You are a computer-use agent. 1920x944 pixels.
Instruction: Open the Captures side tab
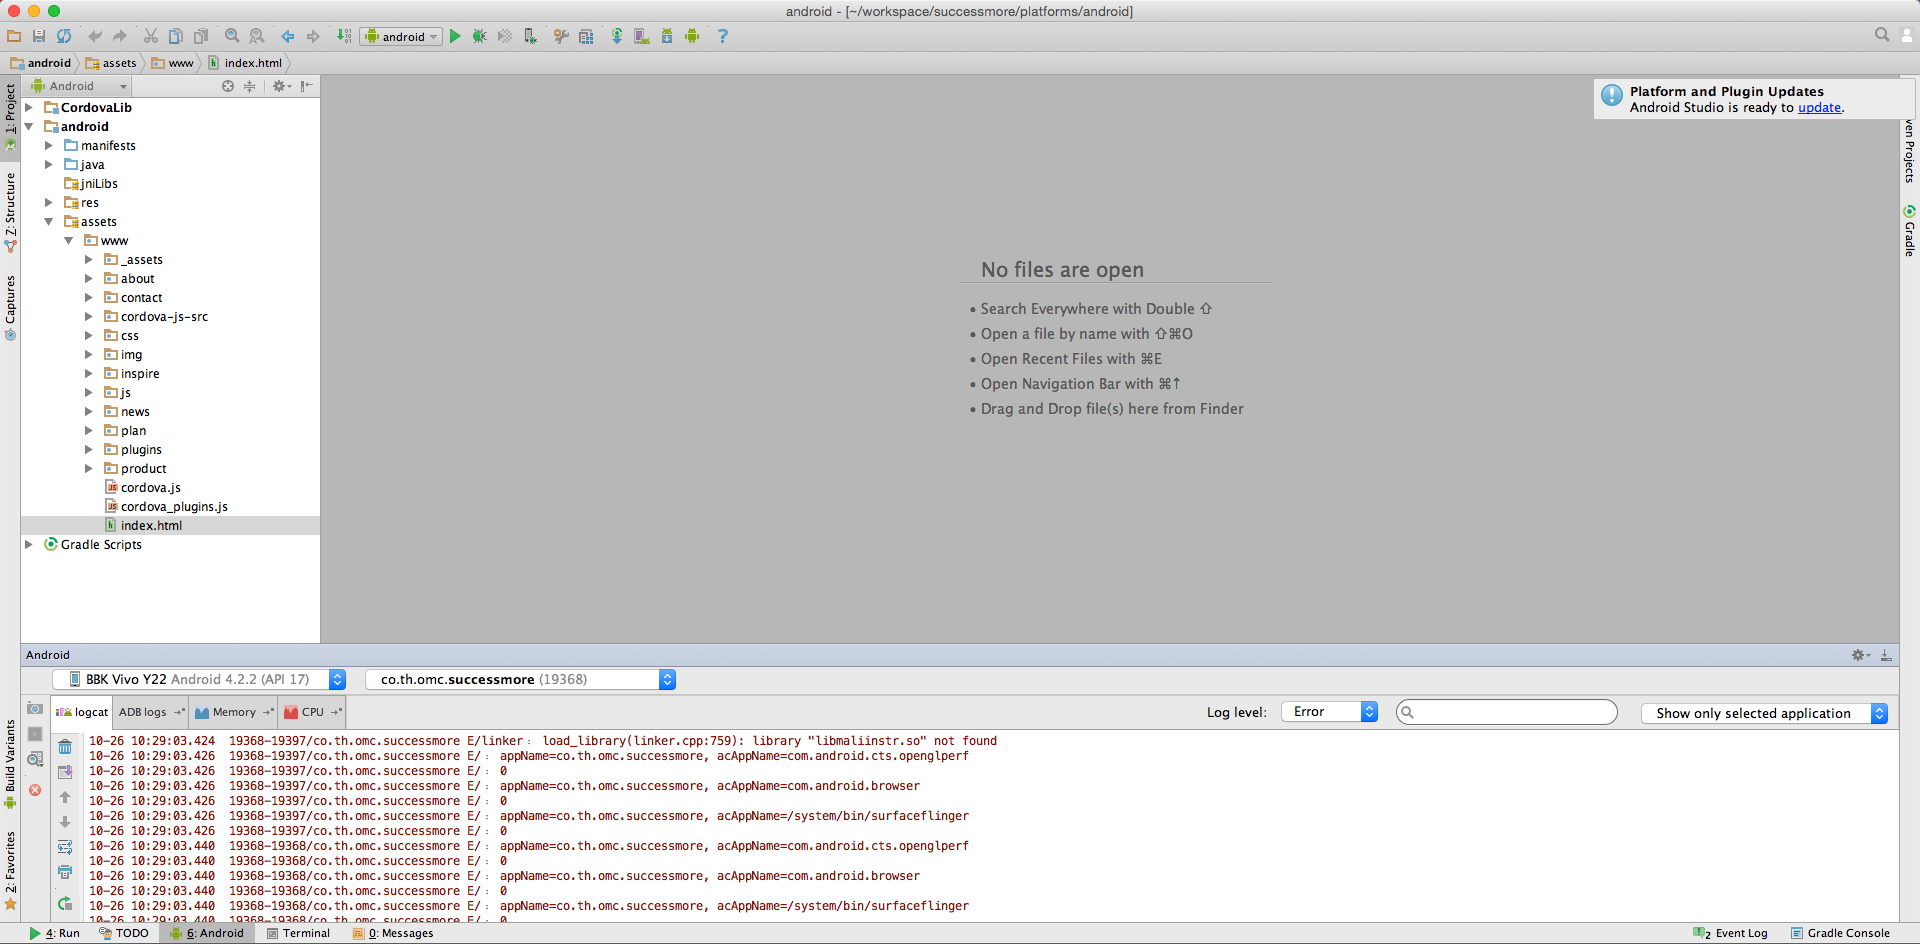[10, 307]
